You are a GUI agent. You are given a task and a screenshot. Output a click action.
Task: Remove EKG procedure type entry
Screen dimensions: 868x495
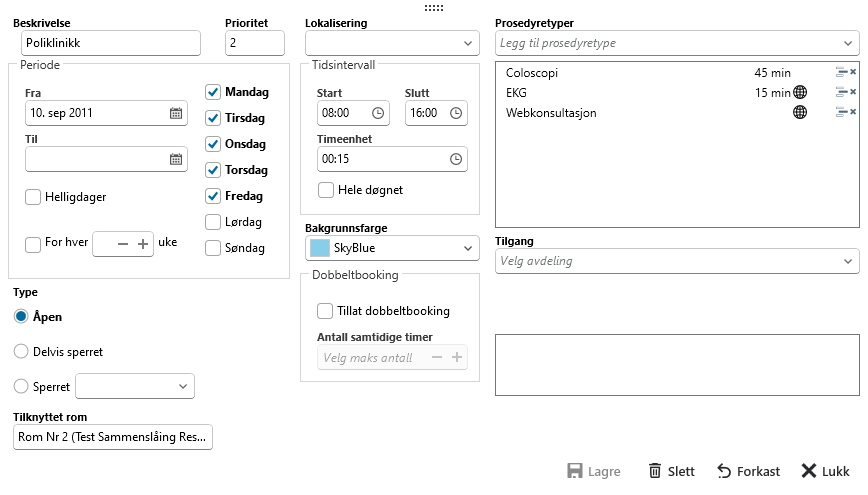click(852, 93)
